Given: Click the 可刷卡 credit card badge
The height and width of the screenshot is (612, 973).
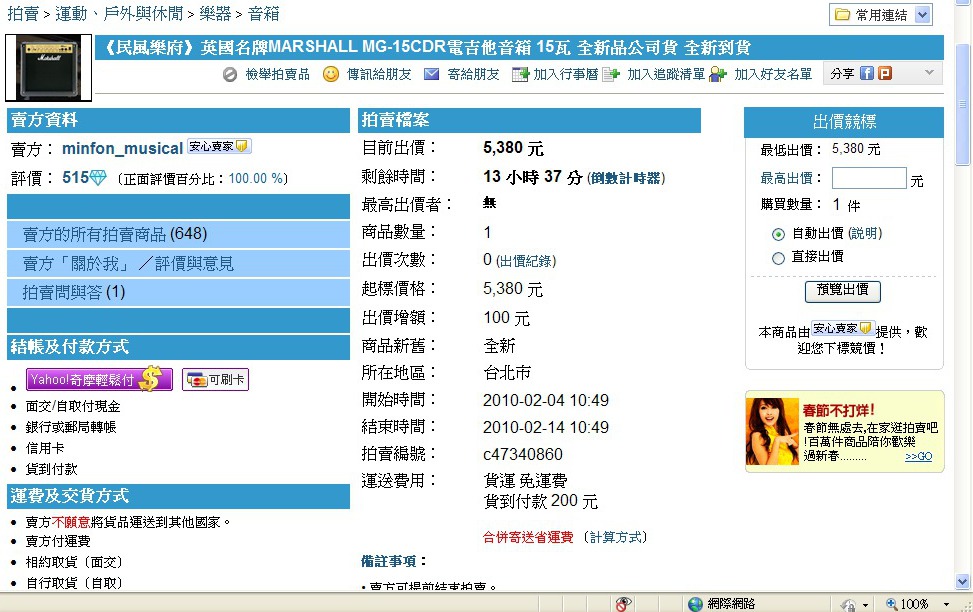Looking at the screenshot, I should coord(215,379).
